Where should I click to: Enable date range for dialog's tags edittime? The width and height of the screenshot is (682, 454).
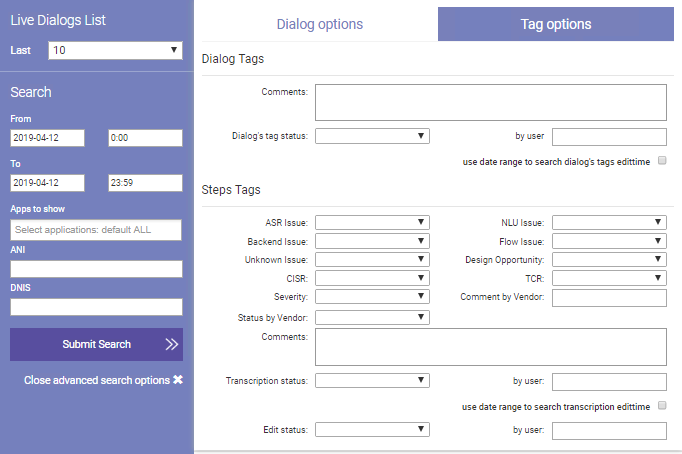tap(661, 160)
